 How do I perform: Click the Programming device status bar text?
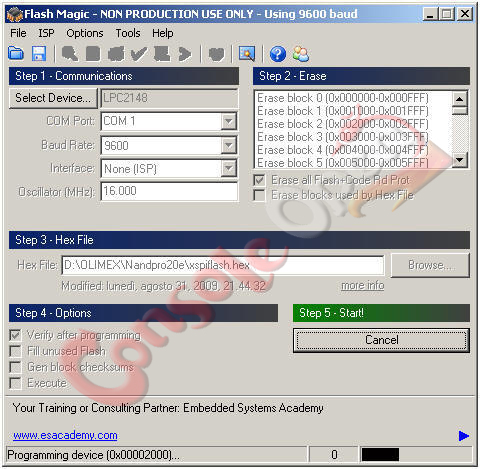coord(93,455)
